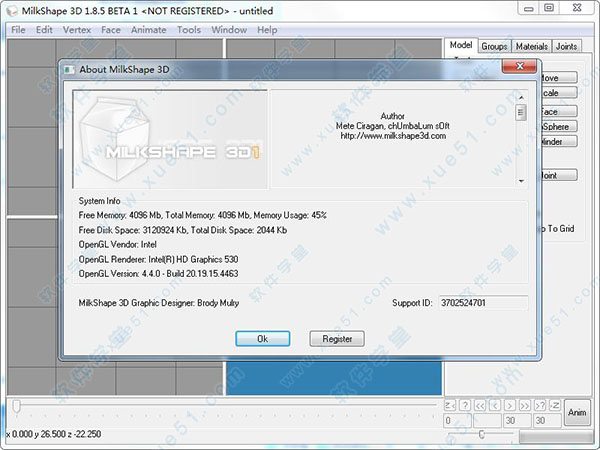Open the Vertex menu

click(x=77, y=30)
